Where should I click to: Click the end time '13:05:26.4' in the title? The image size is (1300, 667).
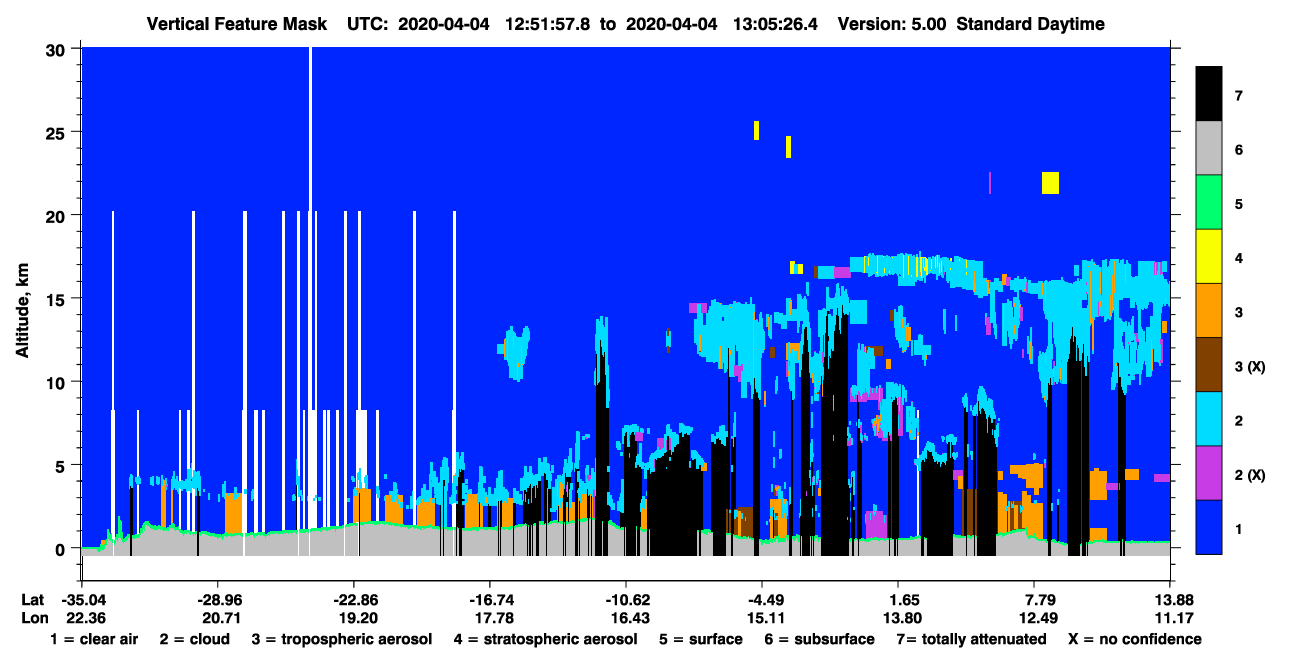click(775, 24)
